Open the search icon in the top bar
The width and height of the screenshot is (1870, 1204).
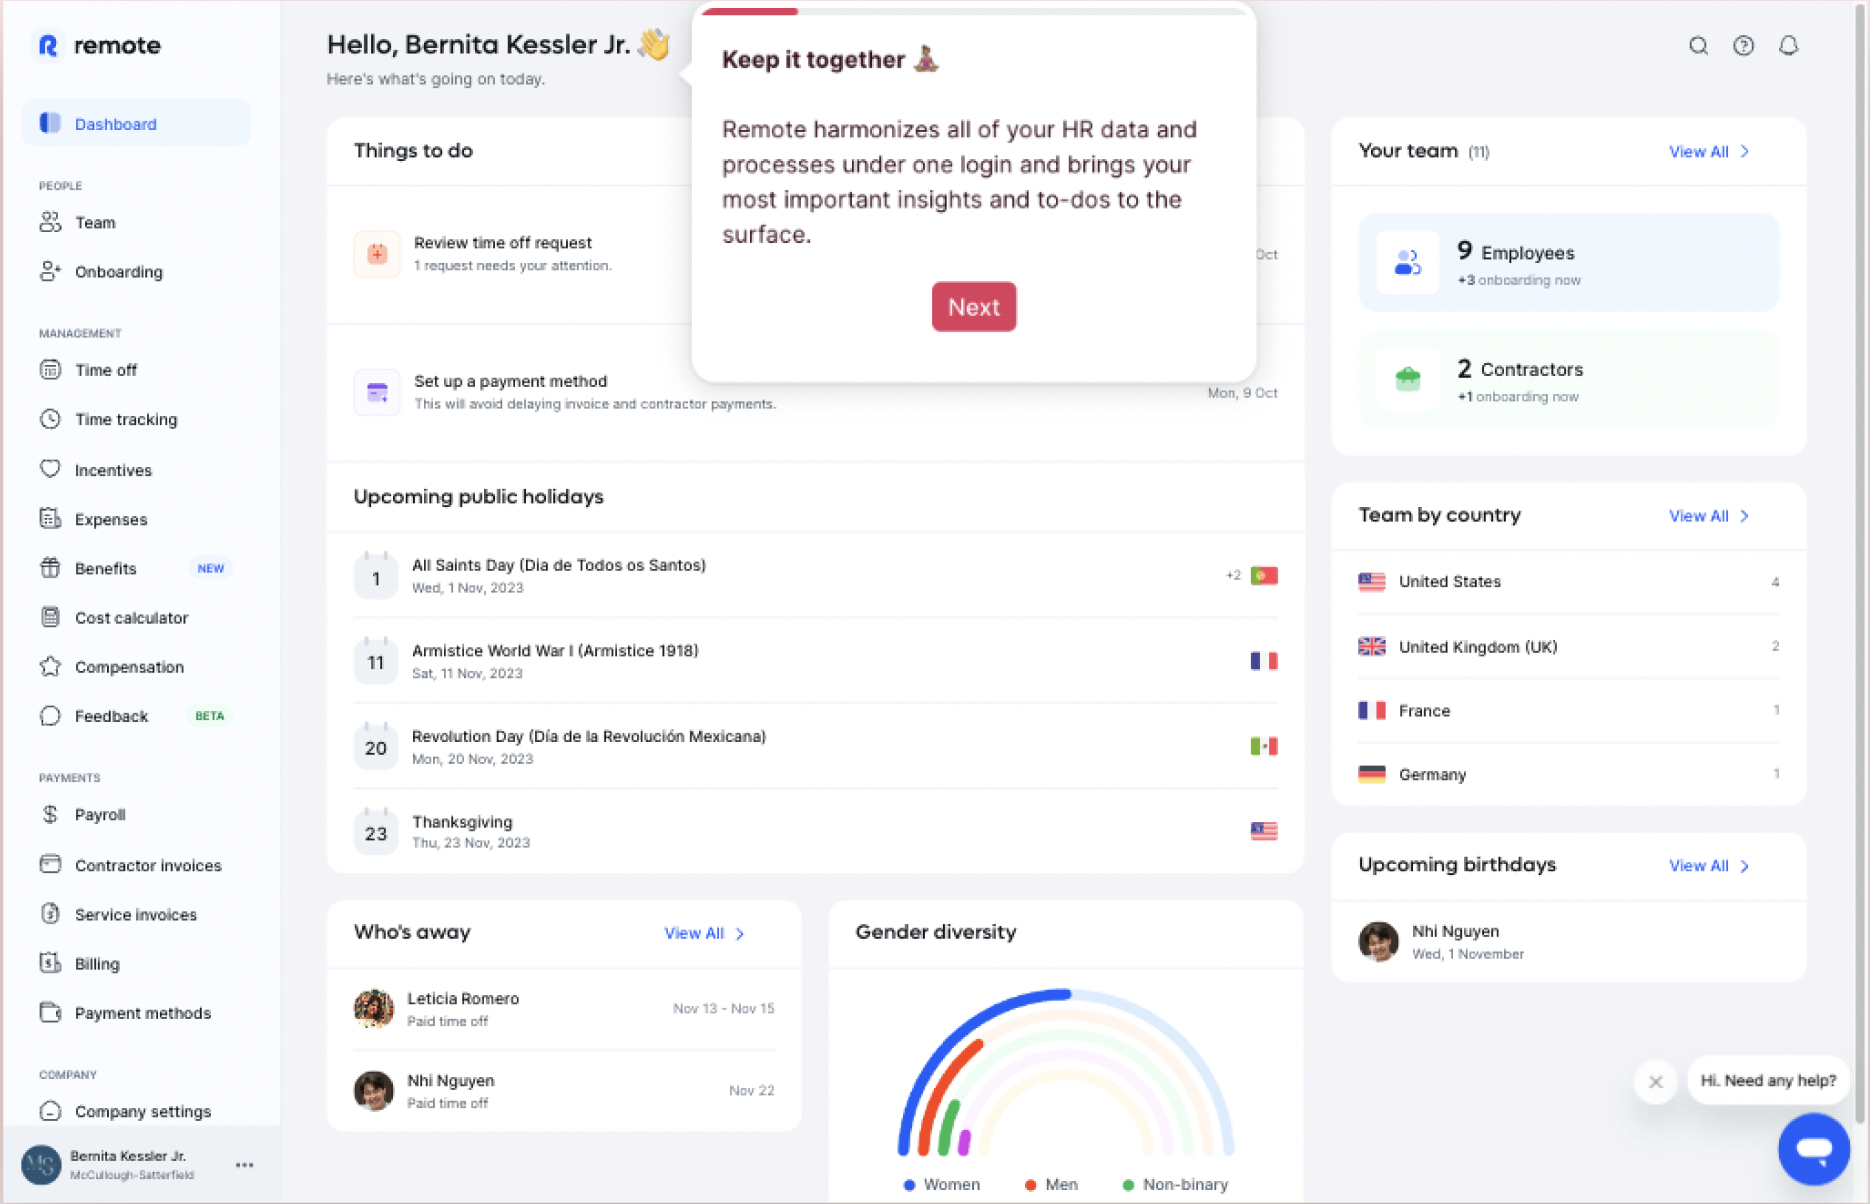click(x=1698, y=45)
